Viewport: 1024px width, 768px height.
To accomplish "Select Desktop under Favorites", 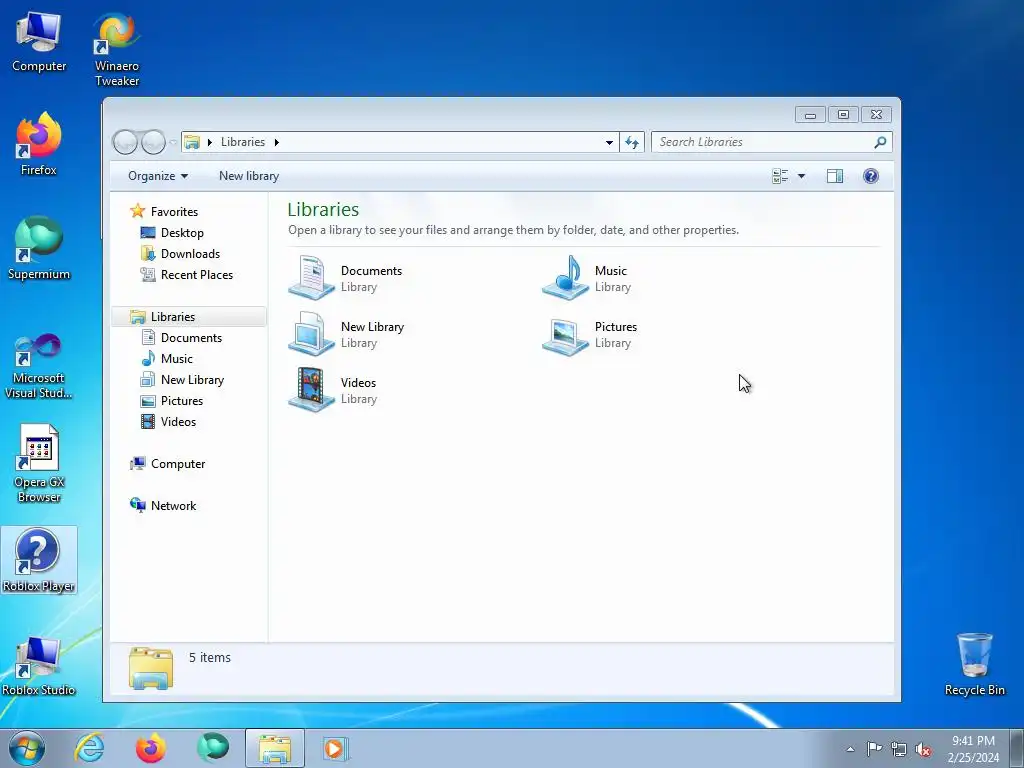I will [x=182, y=232].
